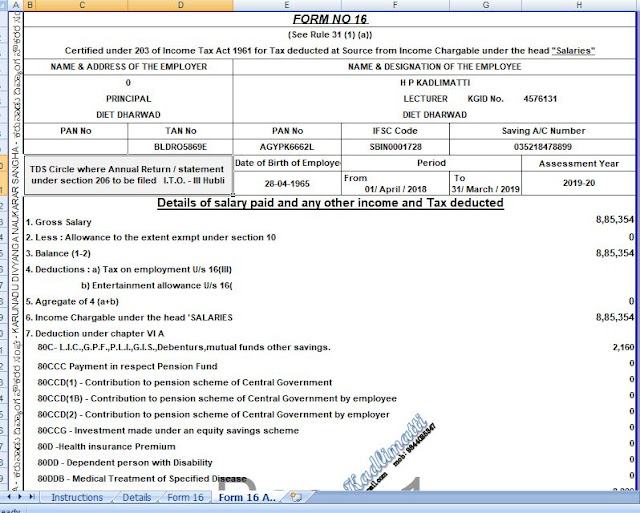Screen dimensions: 640x513
Task: Click the employer's DIET DHARWAD cell
Action: [x=129, y=115]
